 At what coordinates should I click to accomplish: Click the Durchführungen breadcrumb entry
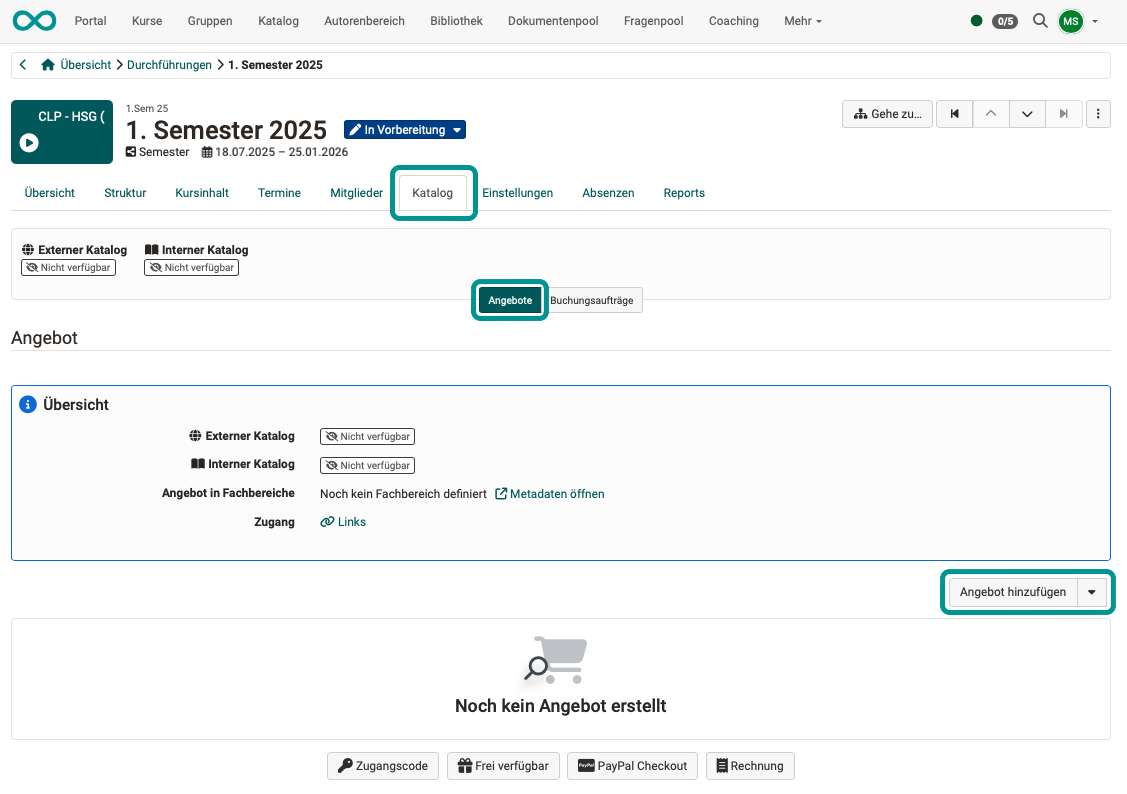coord(169,64)
